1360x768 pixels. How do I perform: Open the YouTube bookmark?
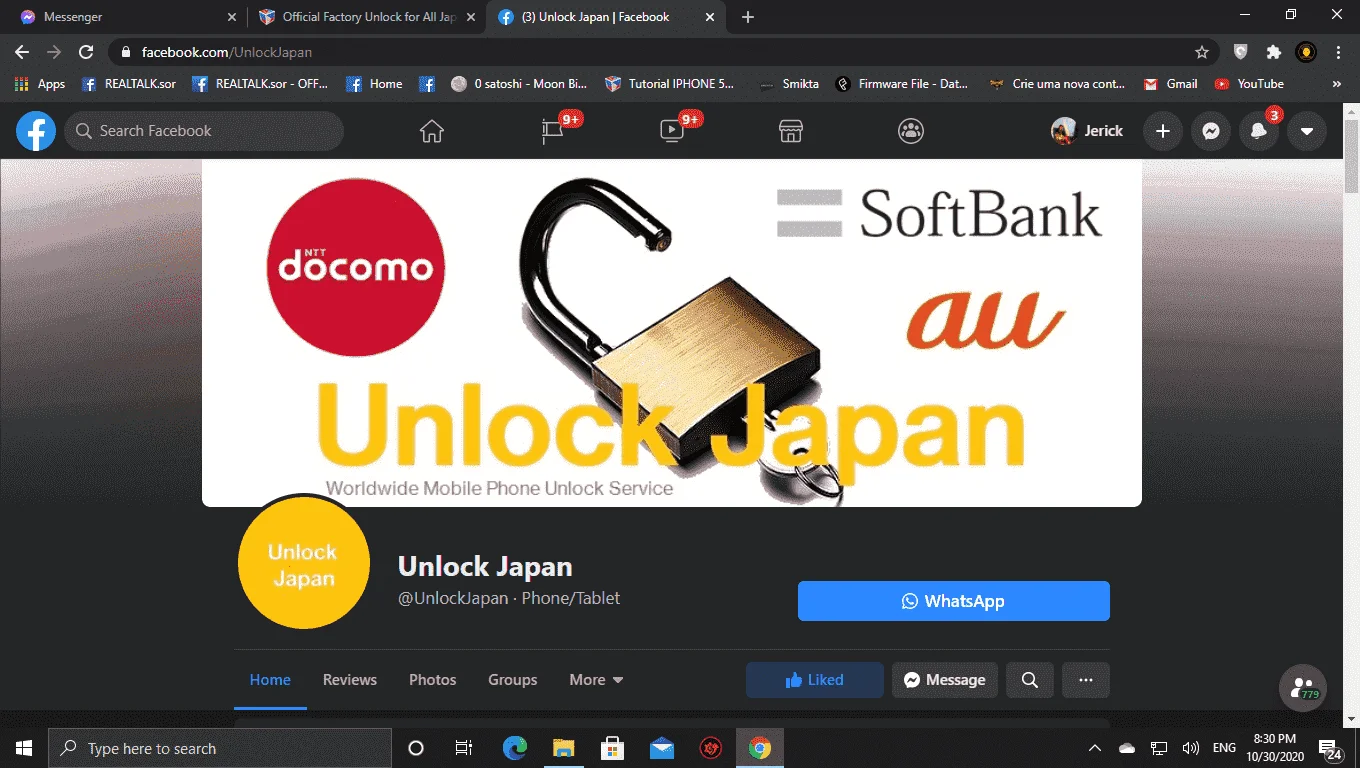[x=1249, y=84]
